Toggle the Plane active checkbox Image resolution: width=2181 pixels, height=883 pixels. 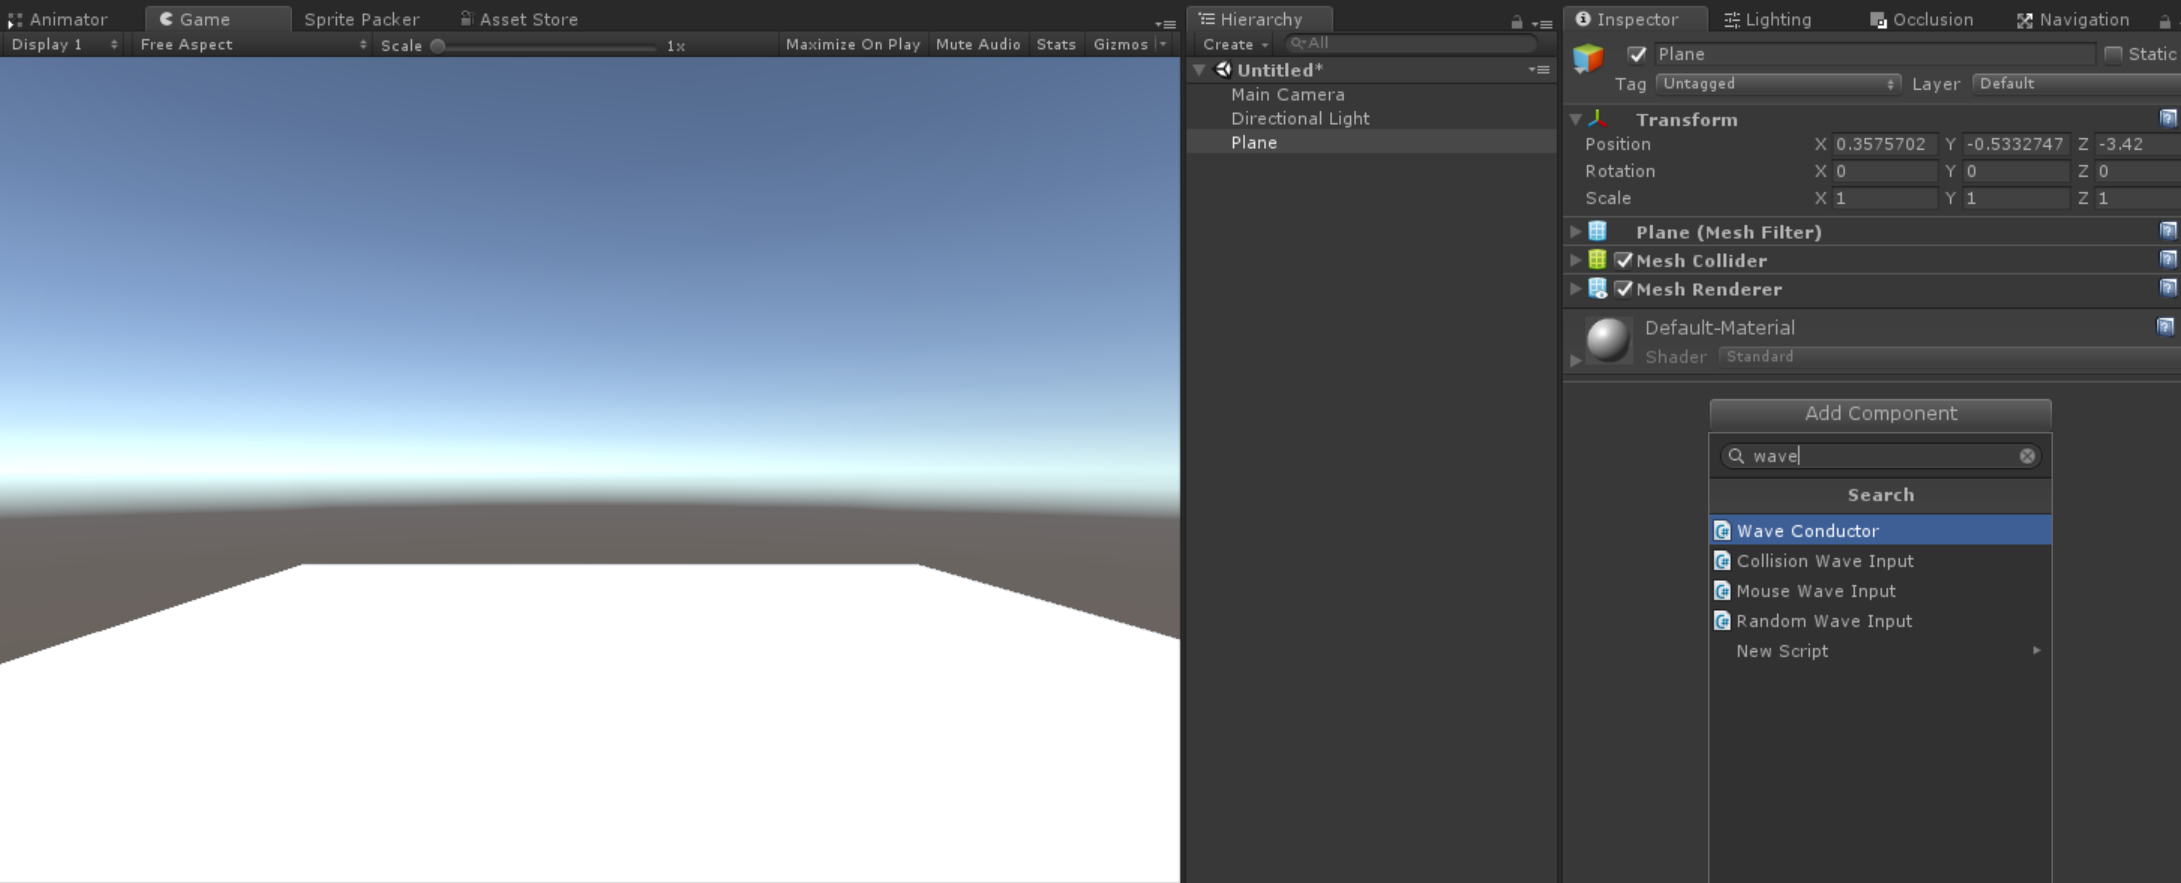pos(1637,55)
